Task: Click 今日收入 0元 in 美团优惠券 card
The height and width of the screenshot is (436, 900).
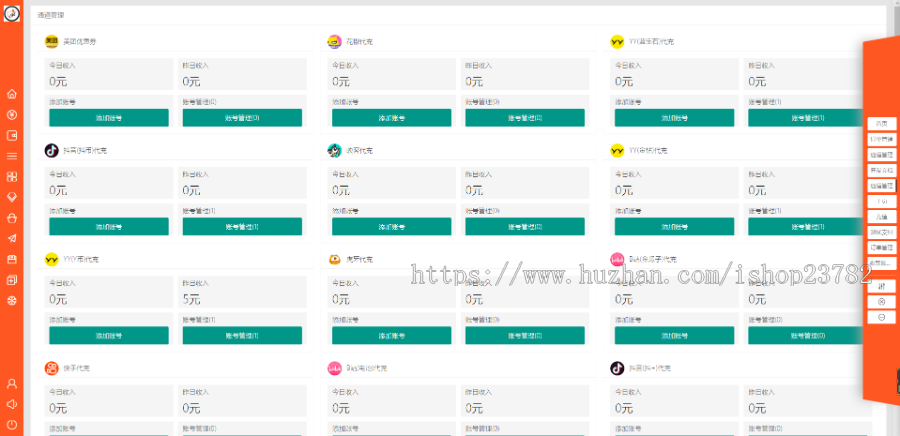Action: coord(109,74)
